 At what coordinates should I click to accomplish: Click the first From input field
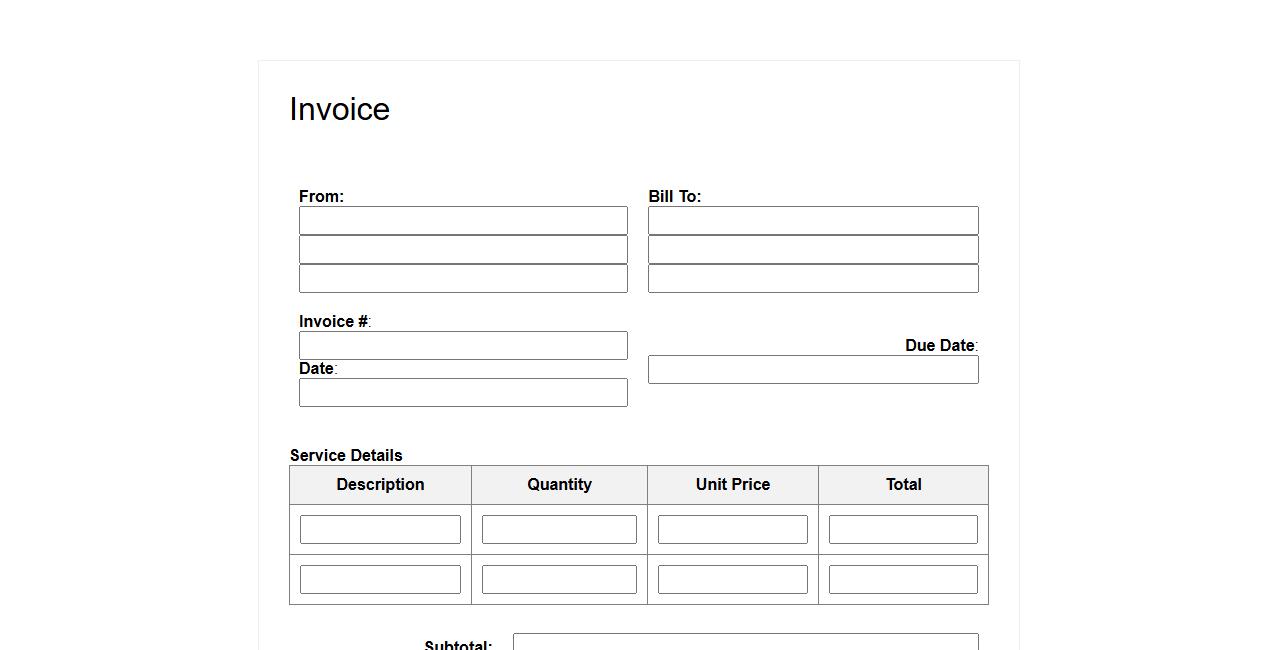pyautogui.click(x=463, y=220)
